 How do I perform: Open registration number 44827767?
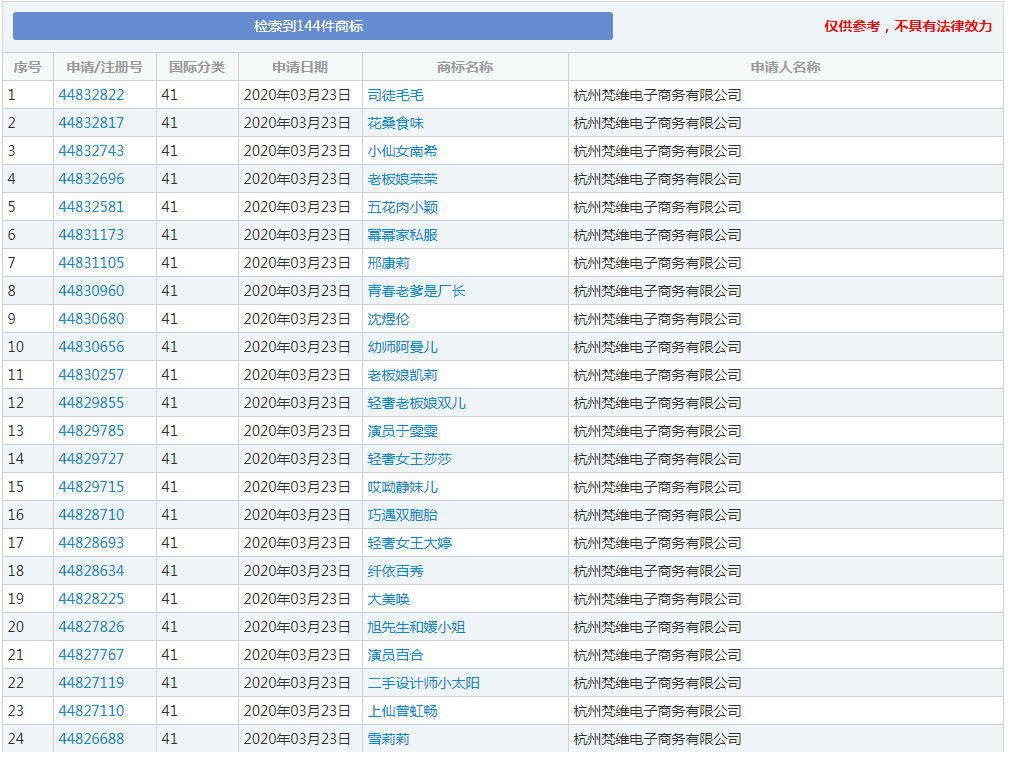point(91,655)
